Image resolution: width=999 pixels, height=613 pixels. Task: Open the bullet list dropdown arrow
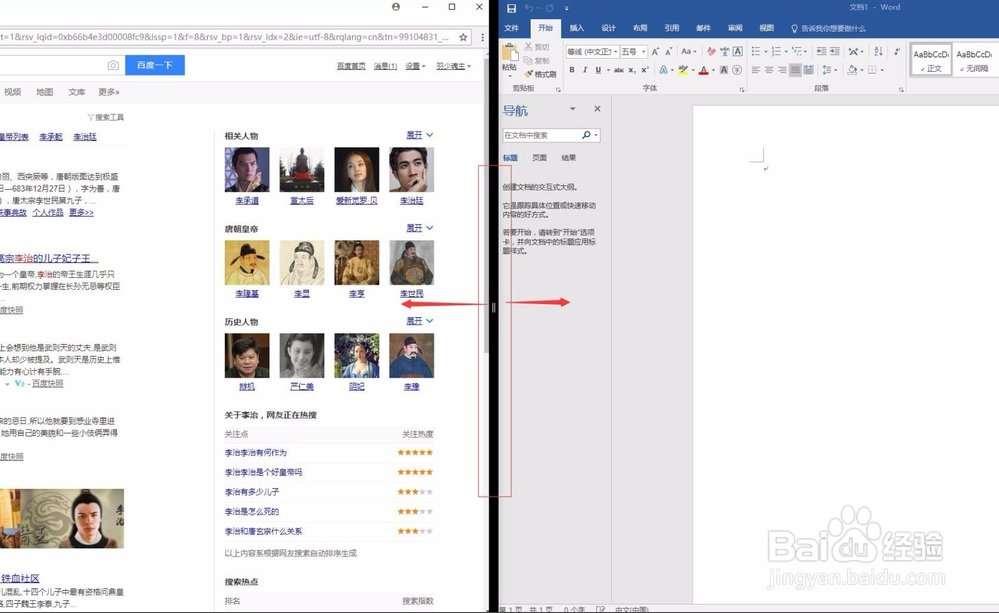[x=766, y=52]
